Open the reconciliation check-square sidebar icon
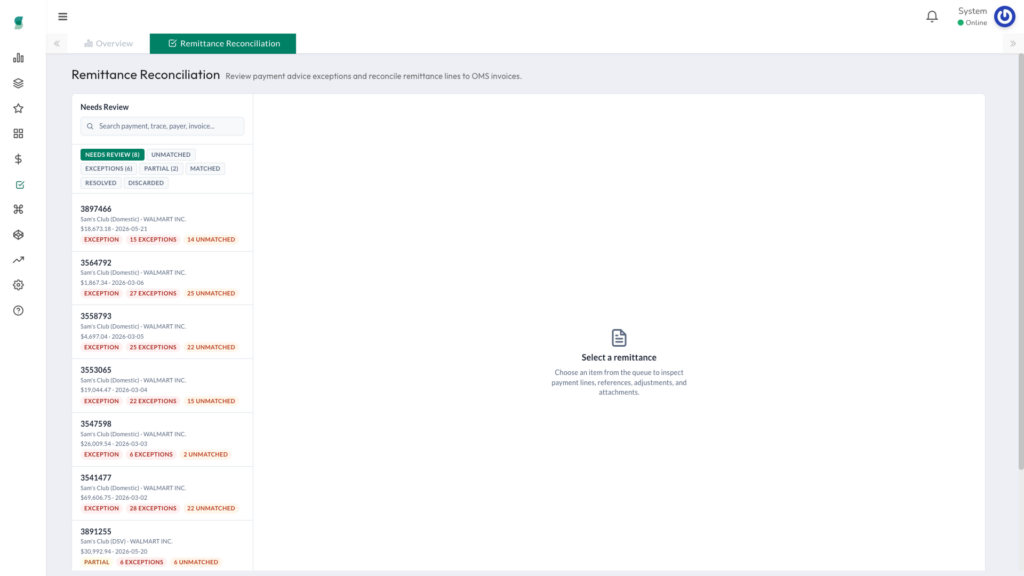Image resolution: width=1024 pixels, height=576 pixels. point(20,185)
